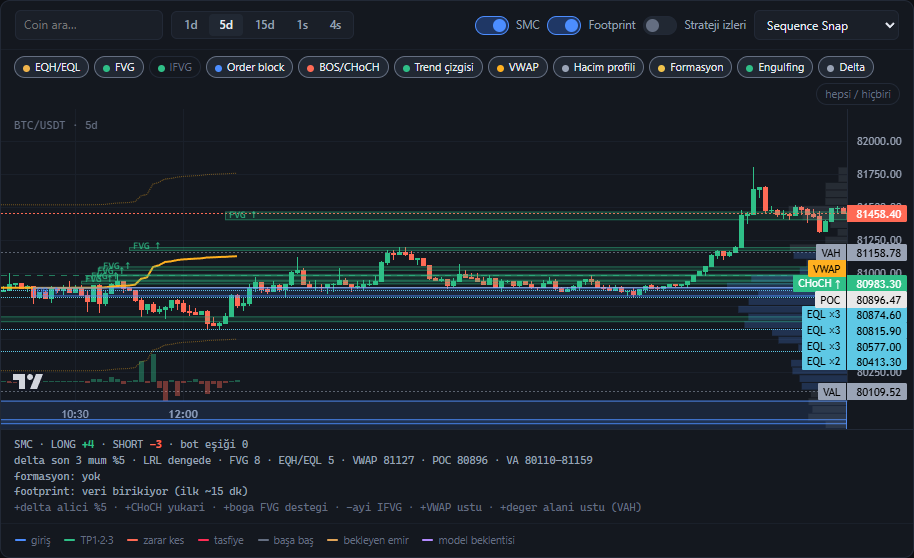Viewport: 914px width, 558px height.
Task: Click the zarar kes legend entry
Action: pyautogui.click(x=156, y=541)
